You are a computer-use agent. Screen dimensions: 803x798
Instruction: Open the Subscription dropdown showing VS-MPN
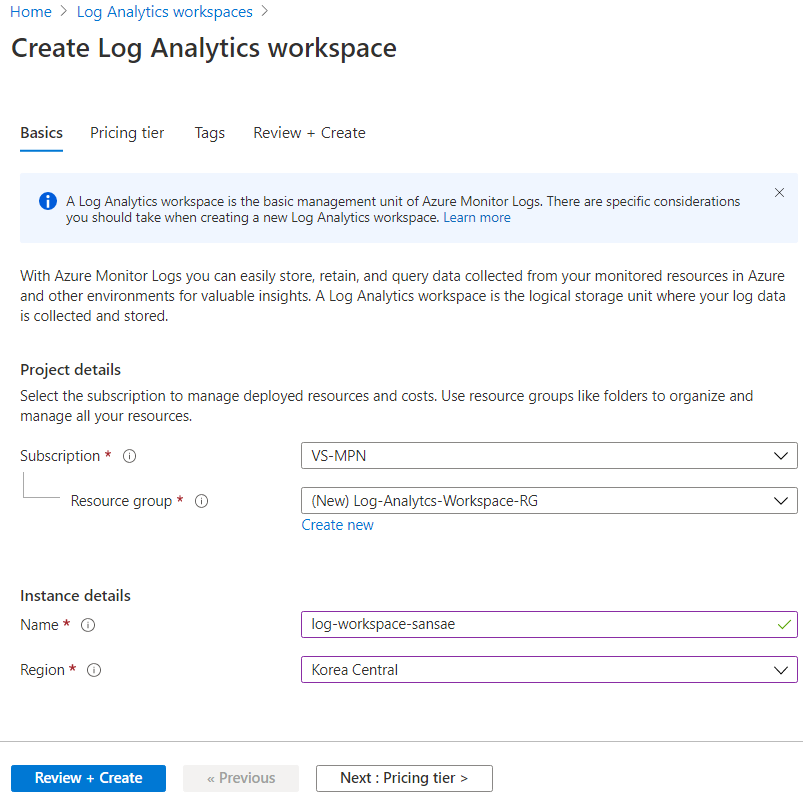pyautogui.click(x=549, y=456)
